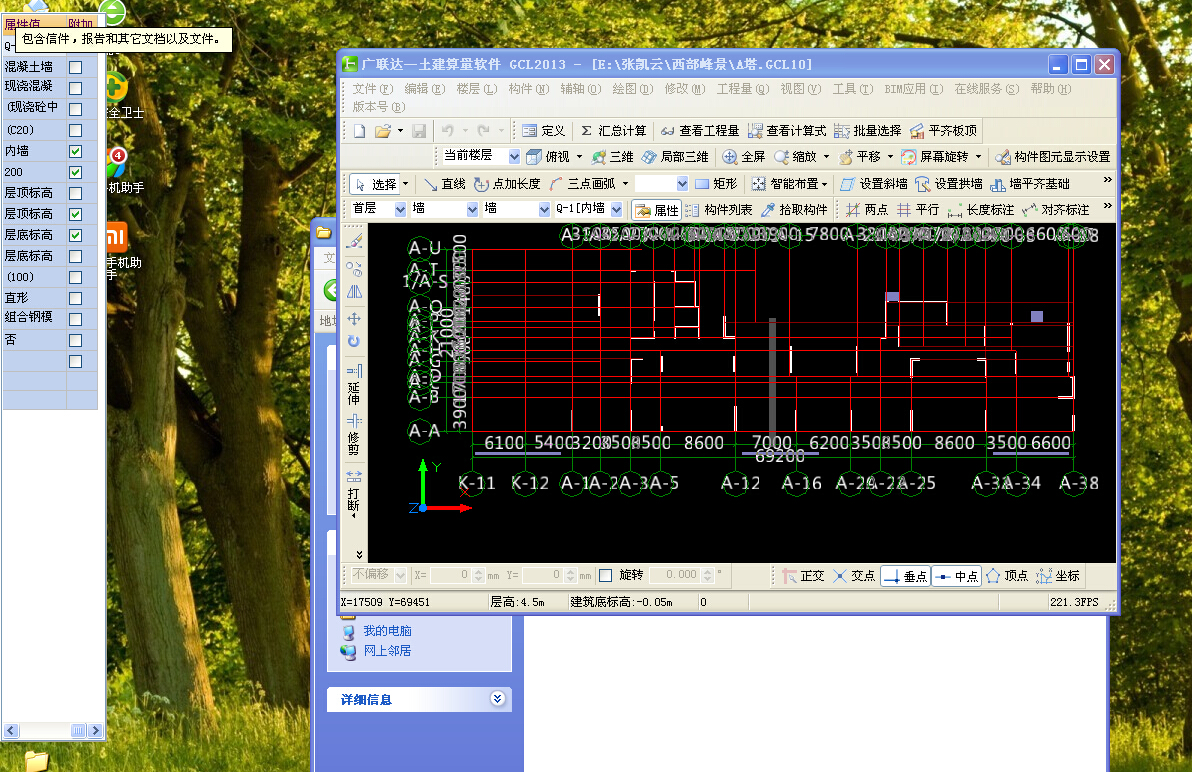Expand the 俯视 view dropdown arrow
The image size is (1192, 772).
click(x=579, y=157)
